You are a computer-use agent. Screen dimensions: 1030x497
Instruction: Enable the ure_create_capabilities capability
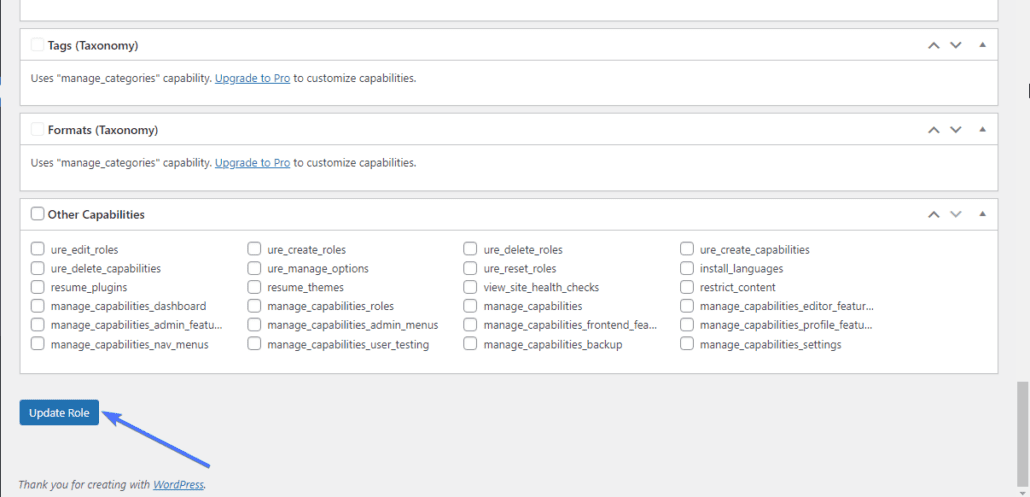click(x=687, y=249)
